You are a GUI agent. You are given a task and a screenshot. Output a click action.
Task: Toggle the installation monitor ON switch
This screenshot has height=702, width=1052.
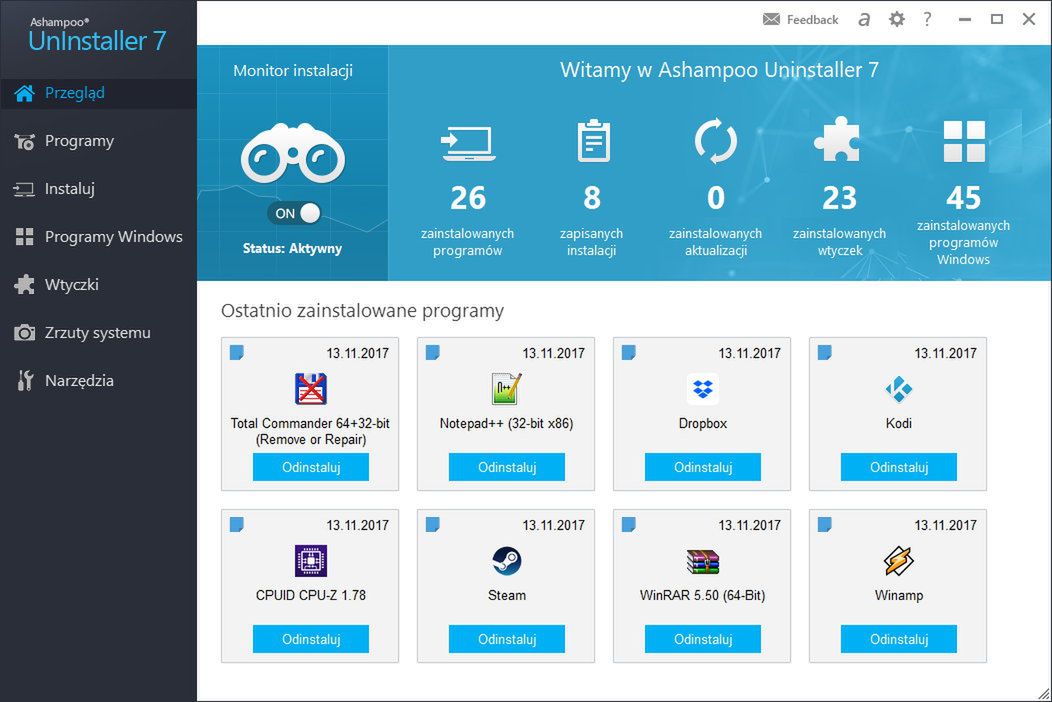pos(294,213)
